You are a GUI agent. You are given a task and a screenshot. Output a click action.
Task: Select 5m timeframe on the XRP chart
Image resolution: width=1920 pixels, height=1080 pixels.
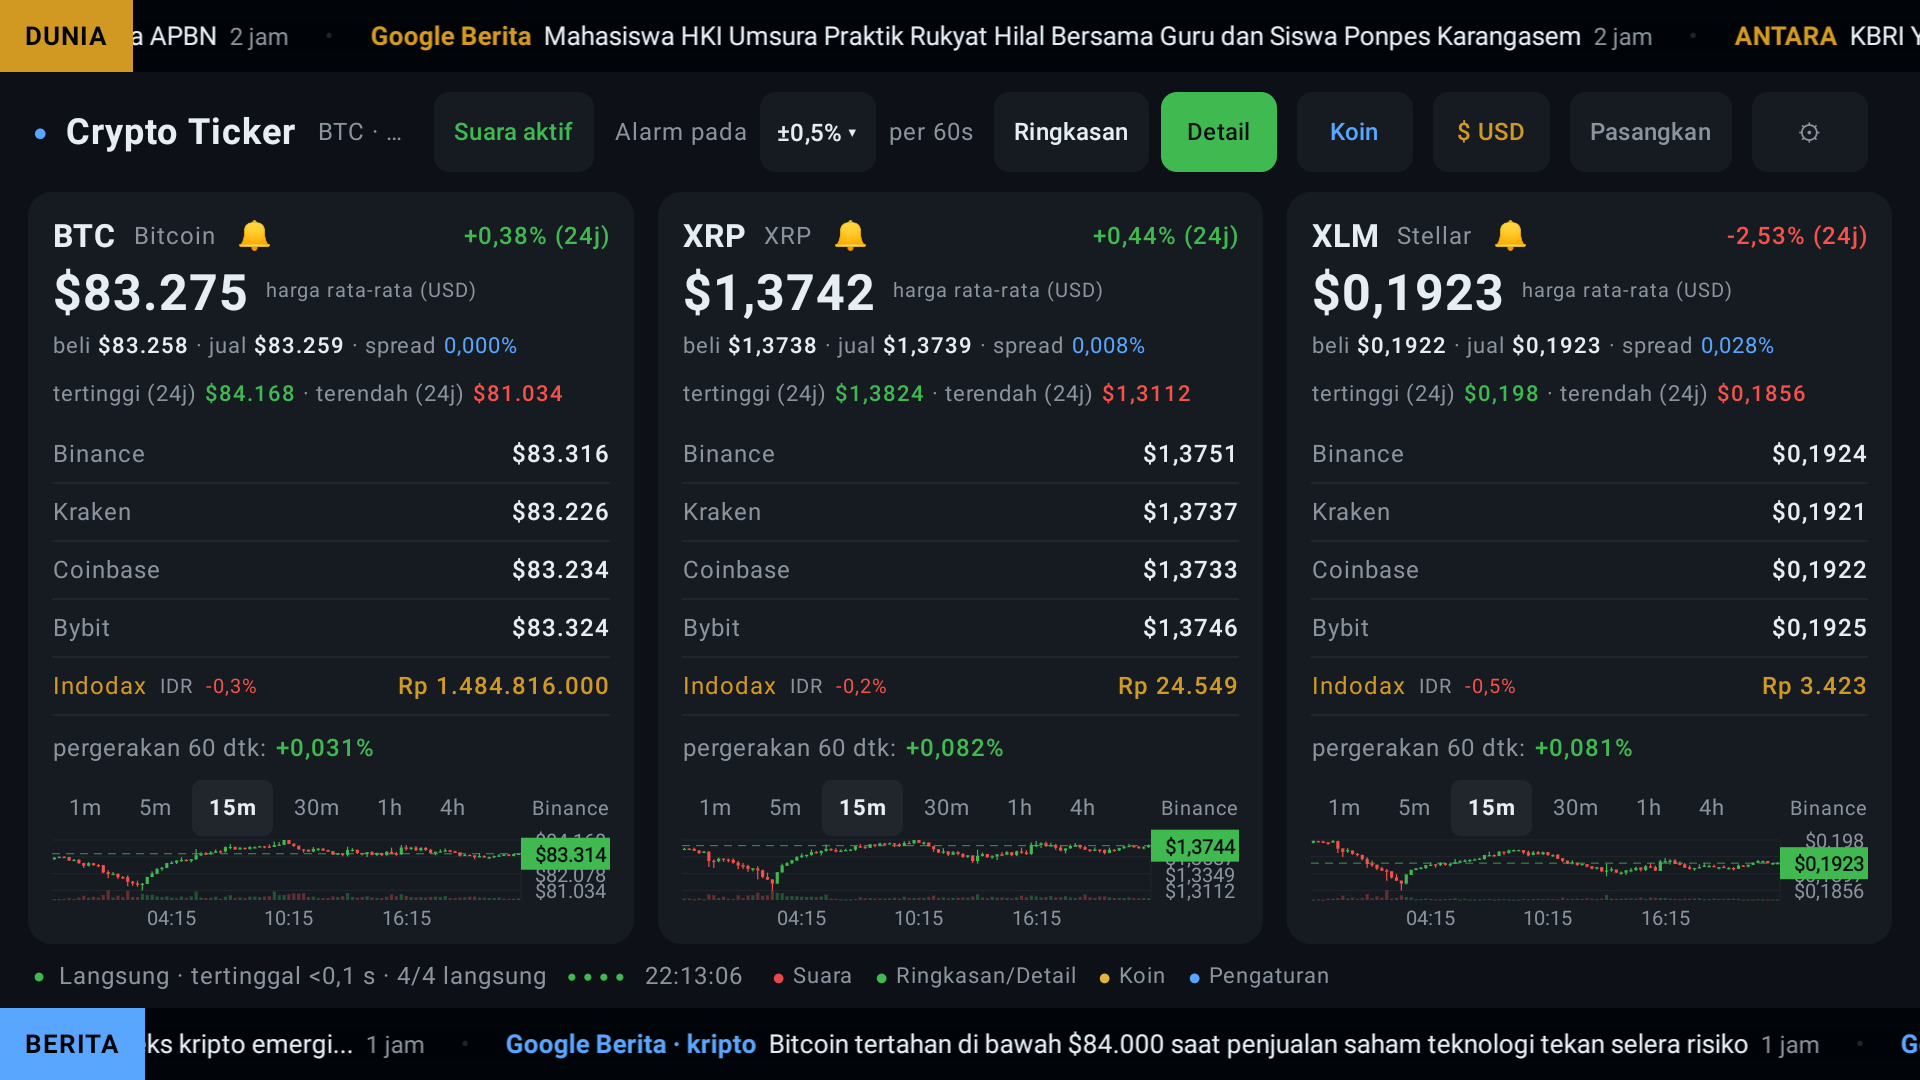click(x=785, y=807)
